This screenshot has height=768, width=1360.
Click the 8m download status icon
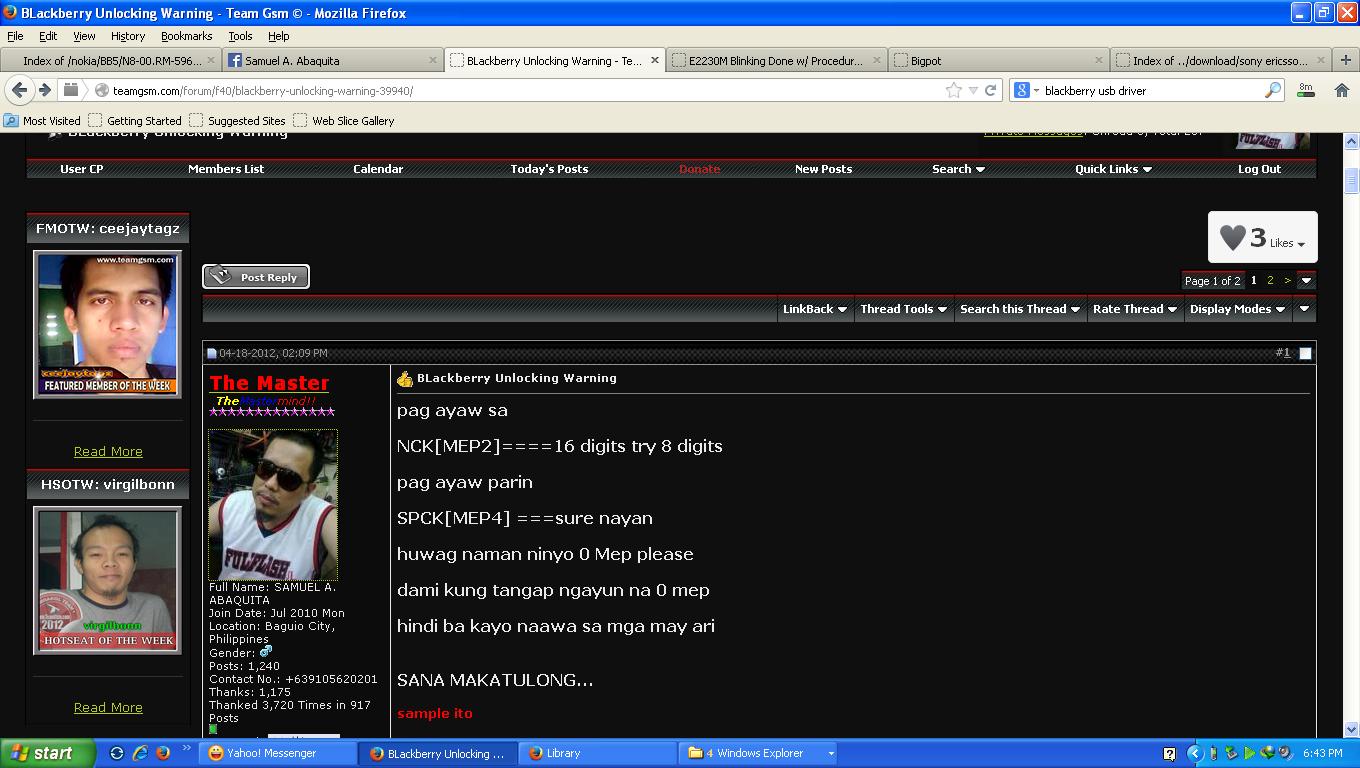tap(1306, 90)
